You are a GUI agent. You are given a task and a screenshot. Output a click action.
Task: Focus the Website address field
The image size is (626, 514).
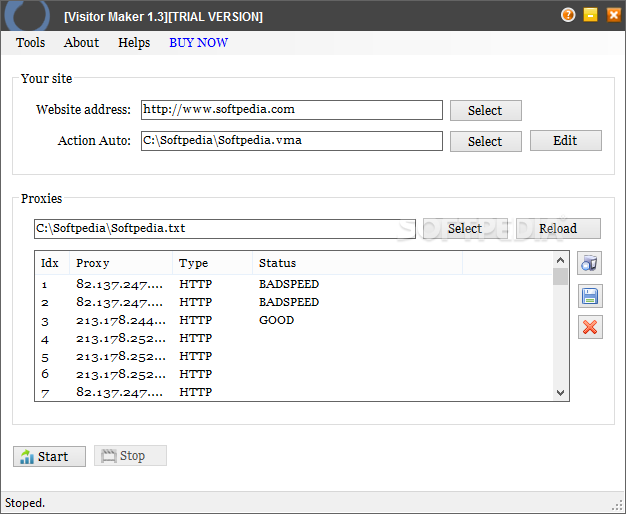tap(292, 110)
